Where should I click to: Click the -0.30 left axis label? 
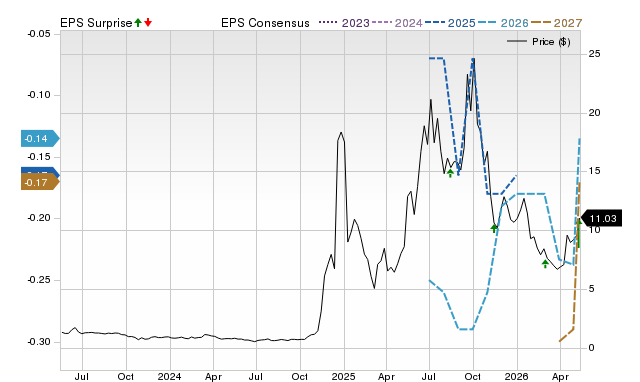pos(39,342)
